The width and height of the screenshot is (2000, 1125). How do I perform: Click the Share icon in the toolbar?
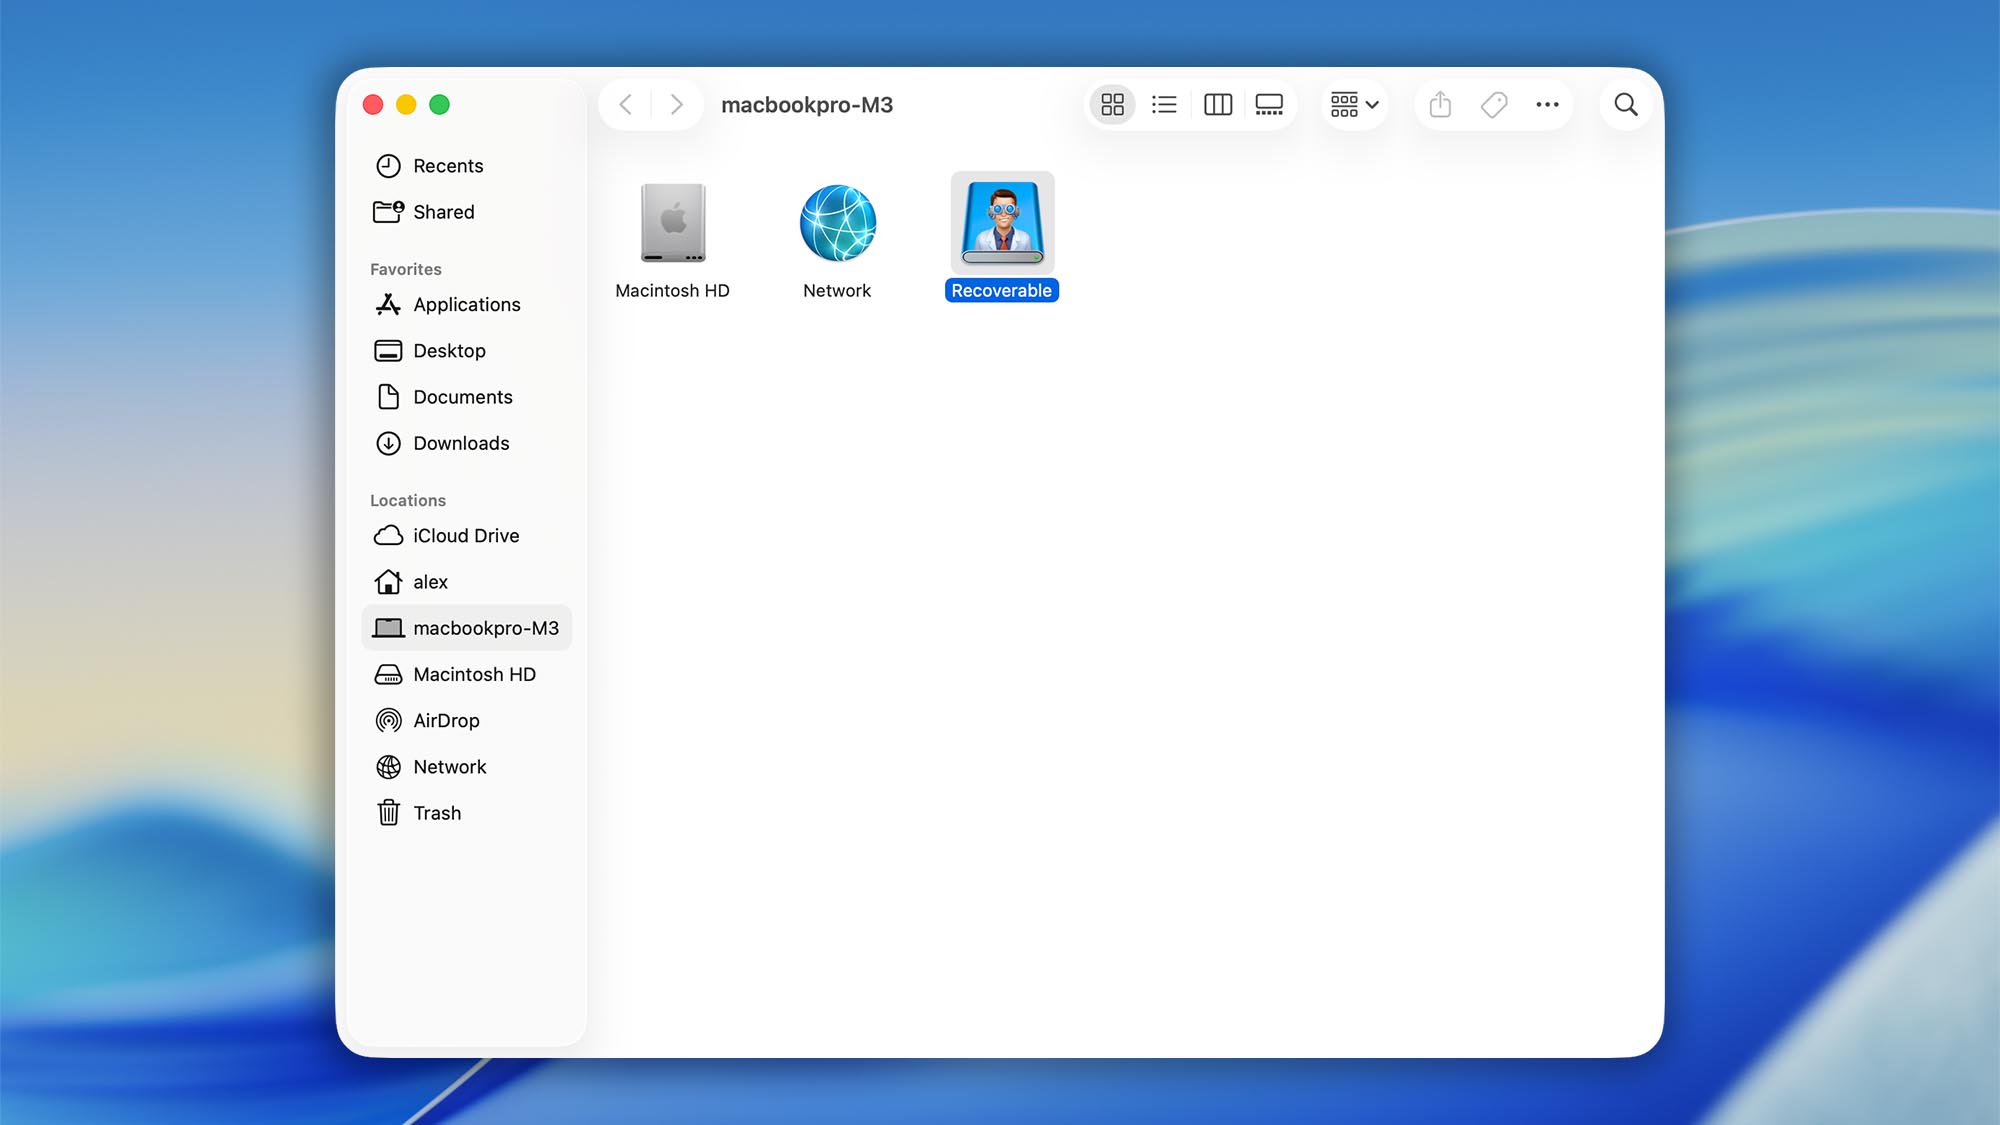click(x=1440, y=104)
